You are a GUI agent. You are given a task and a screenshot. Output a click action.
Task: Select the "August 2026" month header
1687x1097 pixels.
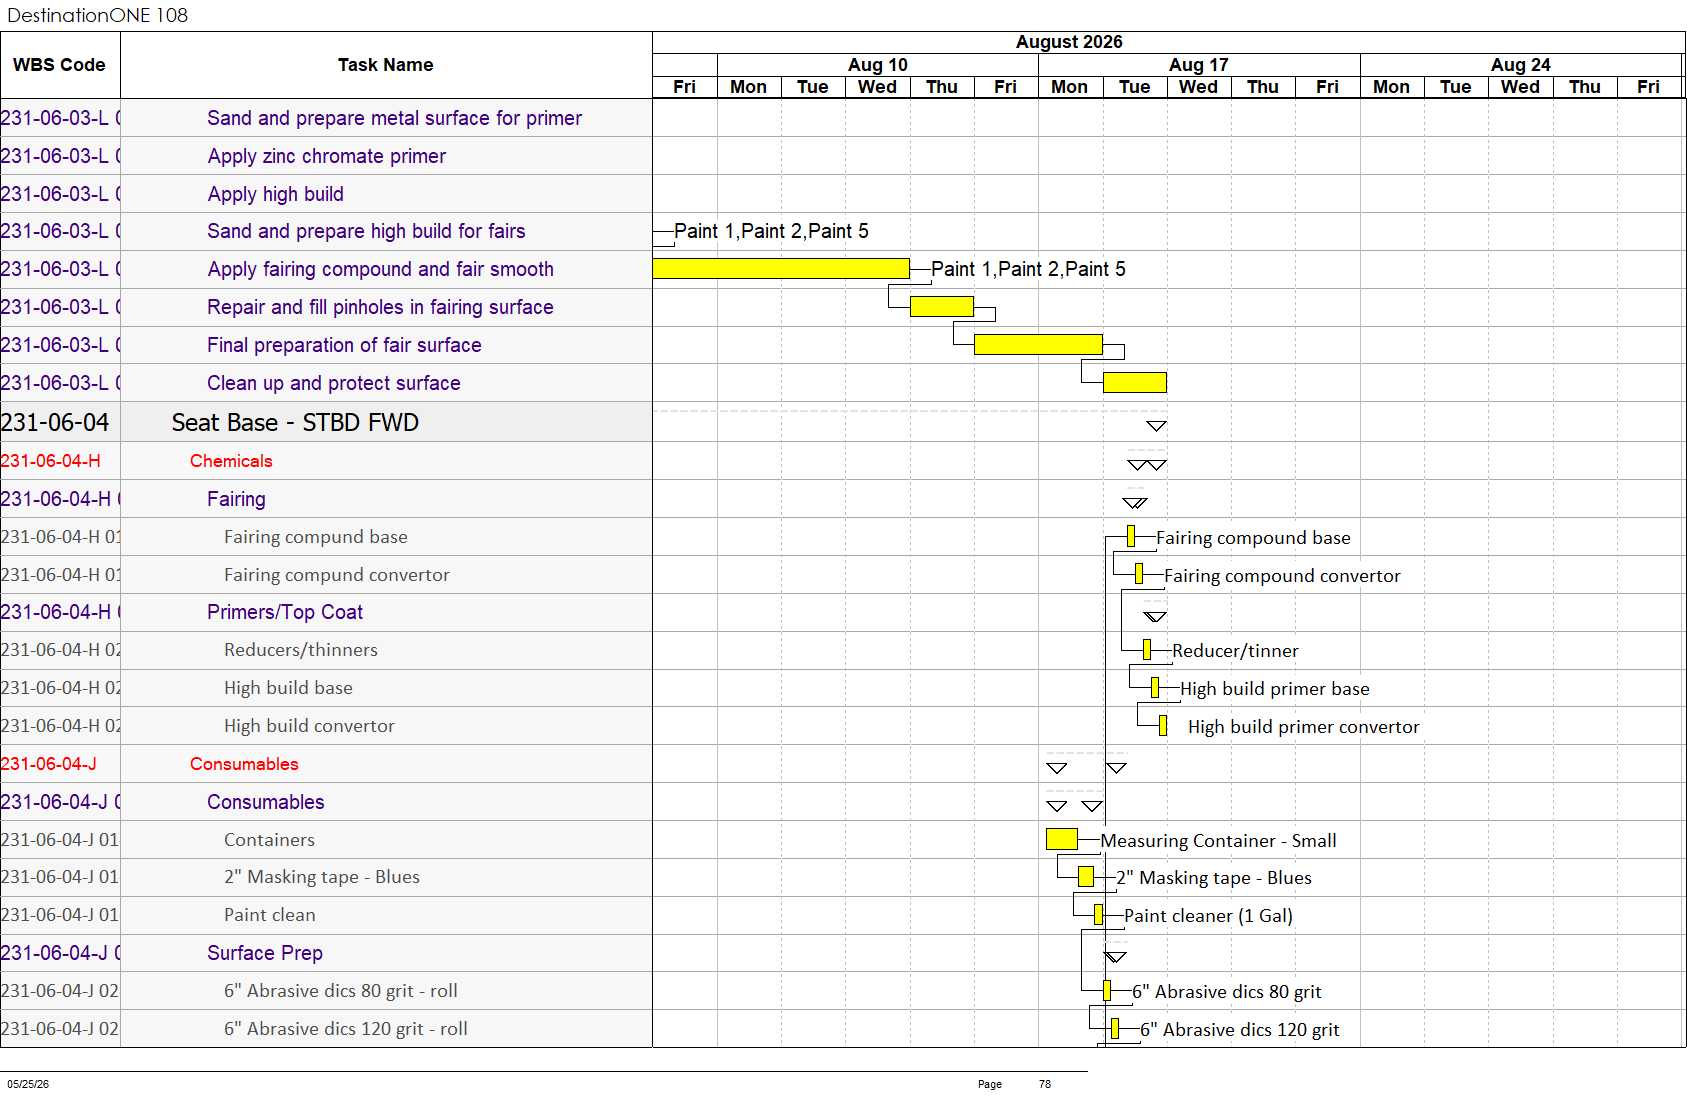[x=1069, y=42]
